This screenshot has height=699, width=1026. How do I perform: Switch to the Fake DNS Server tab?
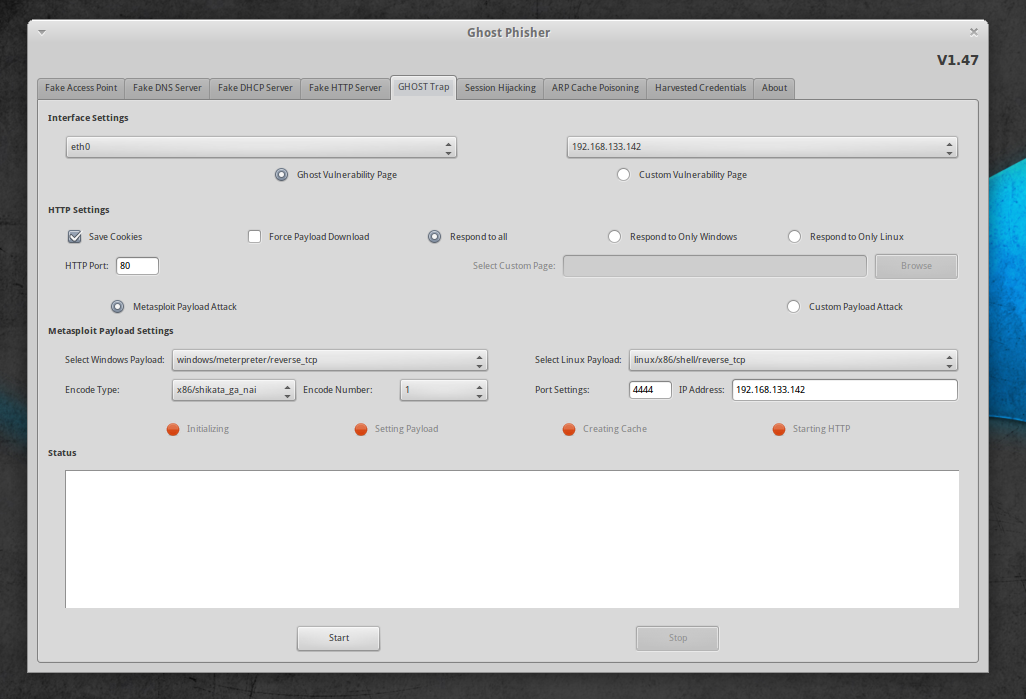pos(167,88)
